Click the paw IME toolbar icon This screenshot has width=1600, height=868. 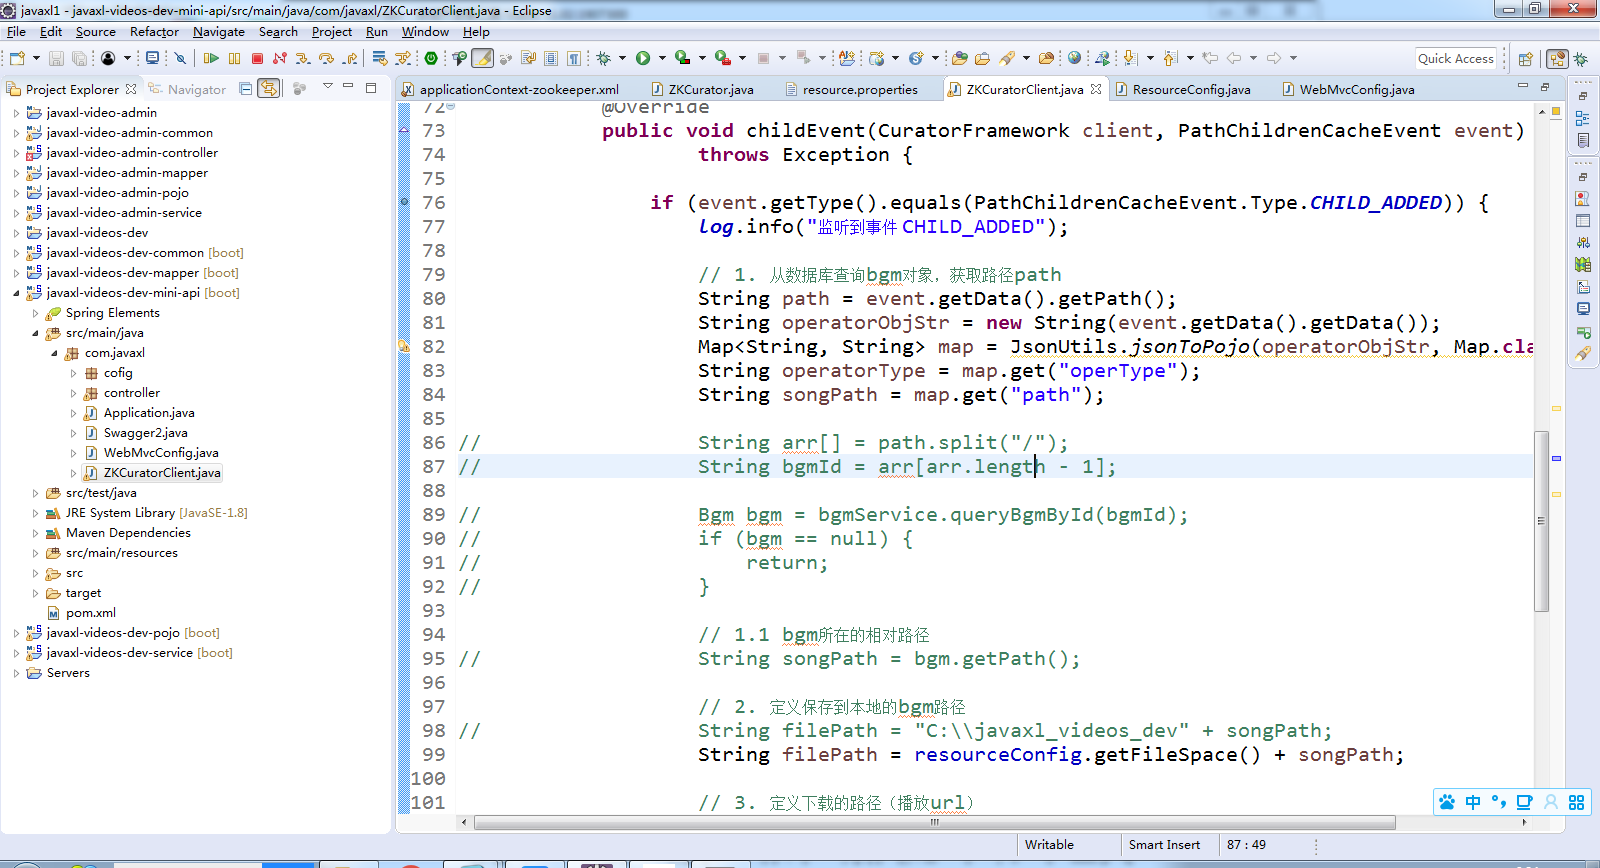[x=1447, y=802]
